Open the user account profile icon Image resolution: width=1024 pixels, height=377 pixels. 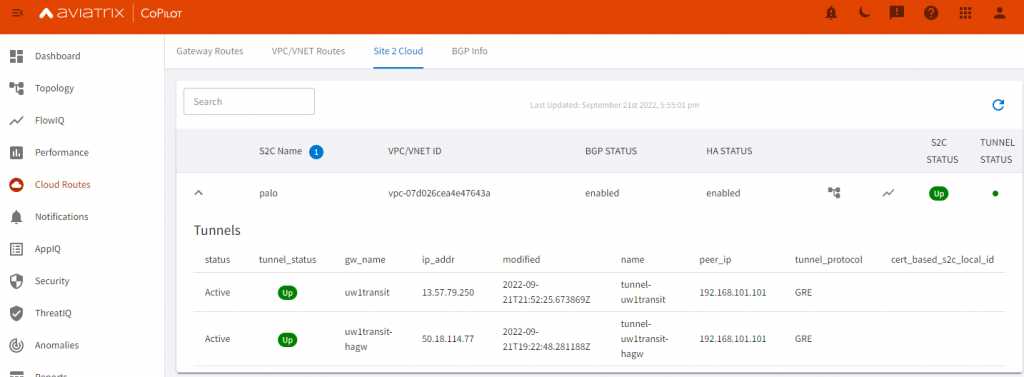tap(999, 13)
